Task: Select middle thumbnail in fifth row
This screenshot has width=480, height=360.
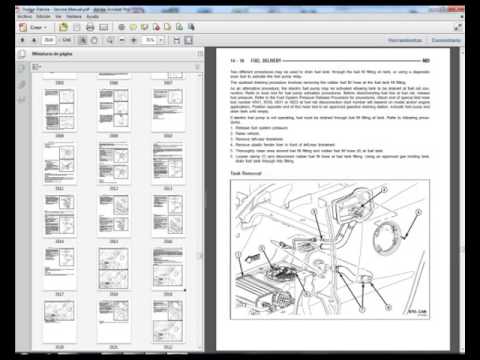Action: click(114, 268)
